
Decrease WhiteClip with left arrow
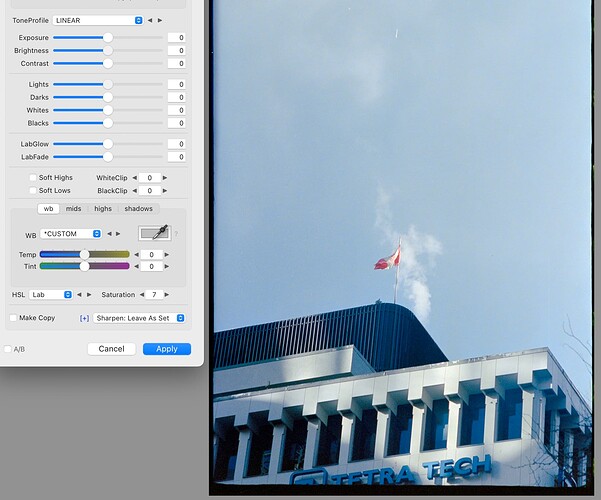[135, 178]
